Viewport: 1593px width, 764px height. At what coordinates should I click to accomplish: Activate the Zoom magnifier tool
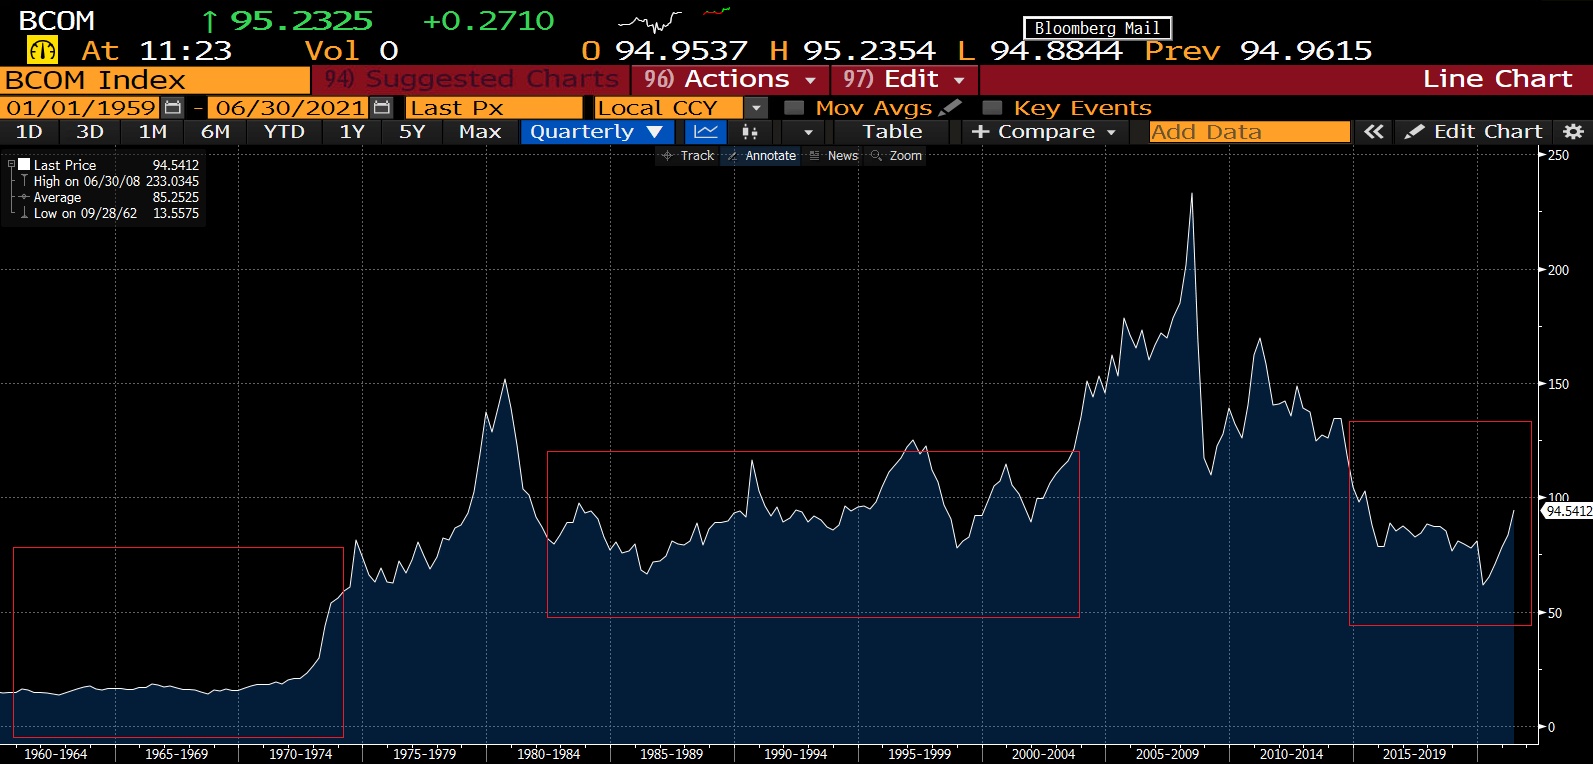click(897, 156)
